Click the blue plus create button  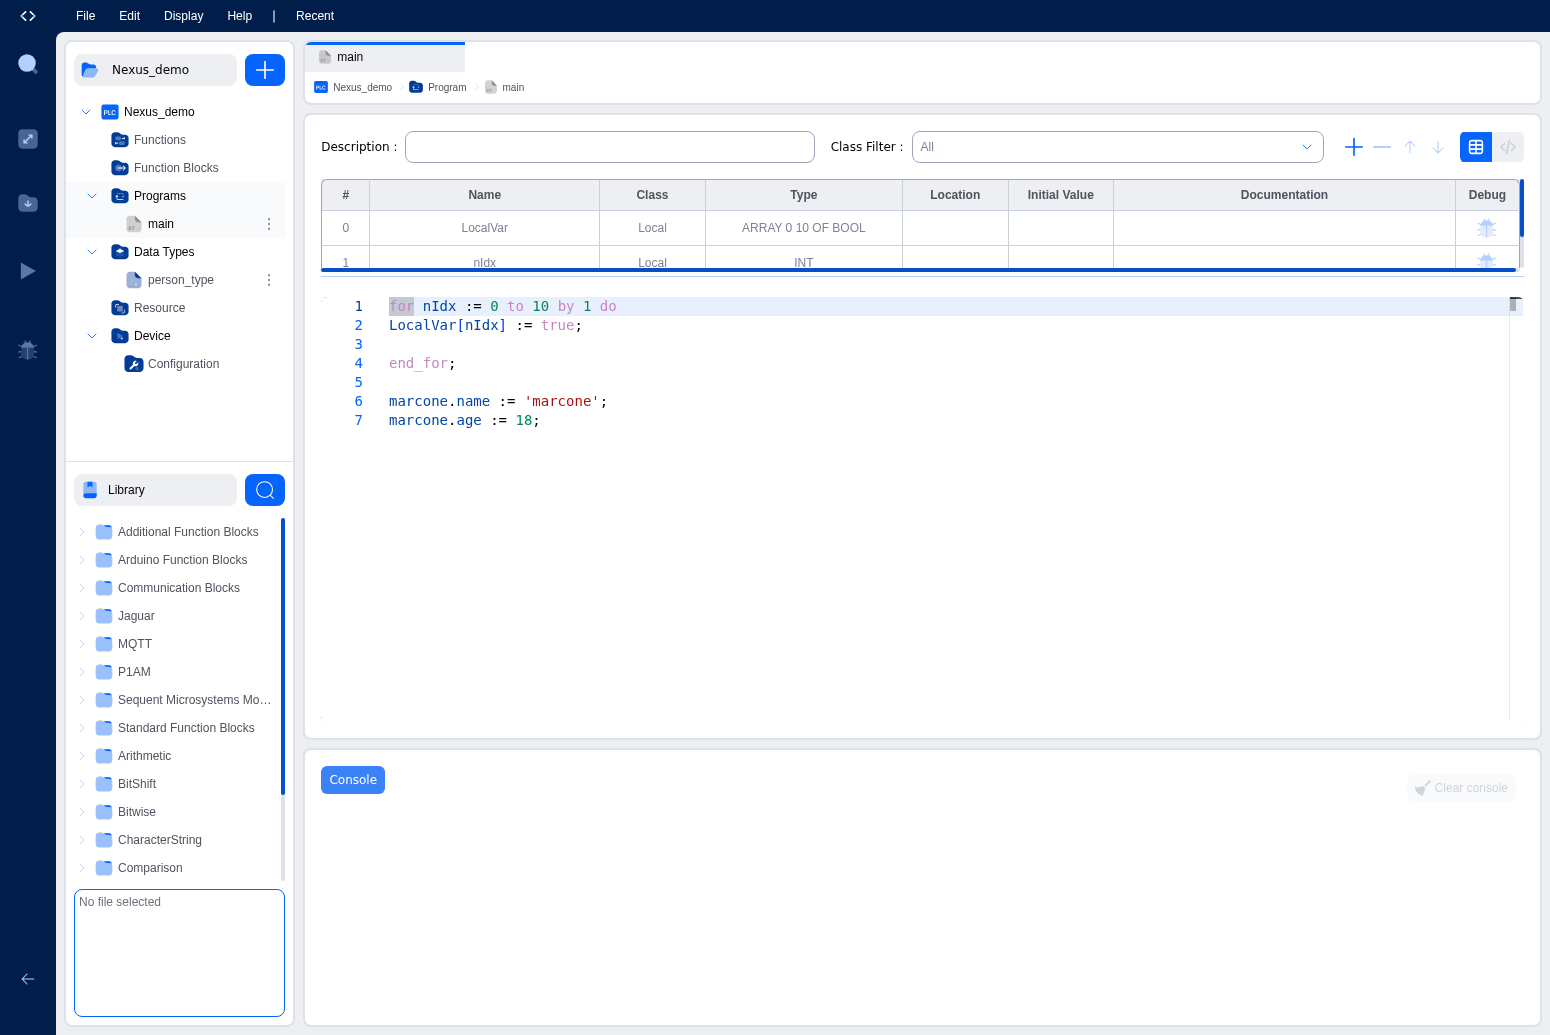point(265,70)
